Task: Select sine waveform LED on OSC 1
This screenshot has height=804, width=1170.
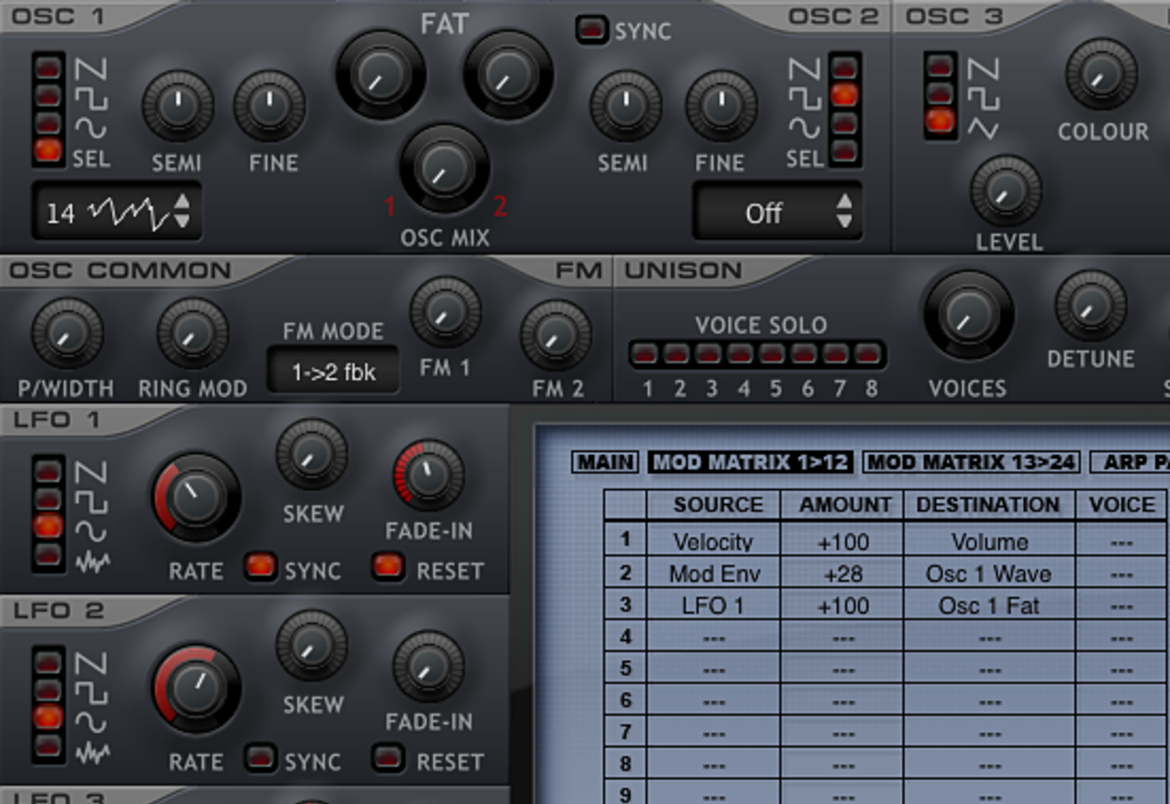Action: [48, 123]
